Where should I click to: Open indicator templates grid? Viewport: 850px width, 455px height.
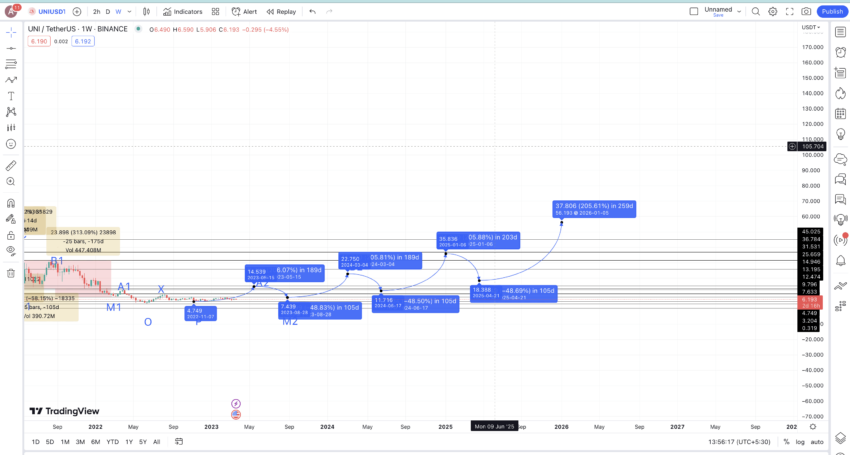(x=215, y=11)
